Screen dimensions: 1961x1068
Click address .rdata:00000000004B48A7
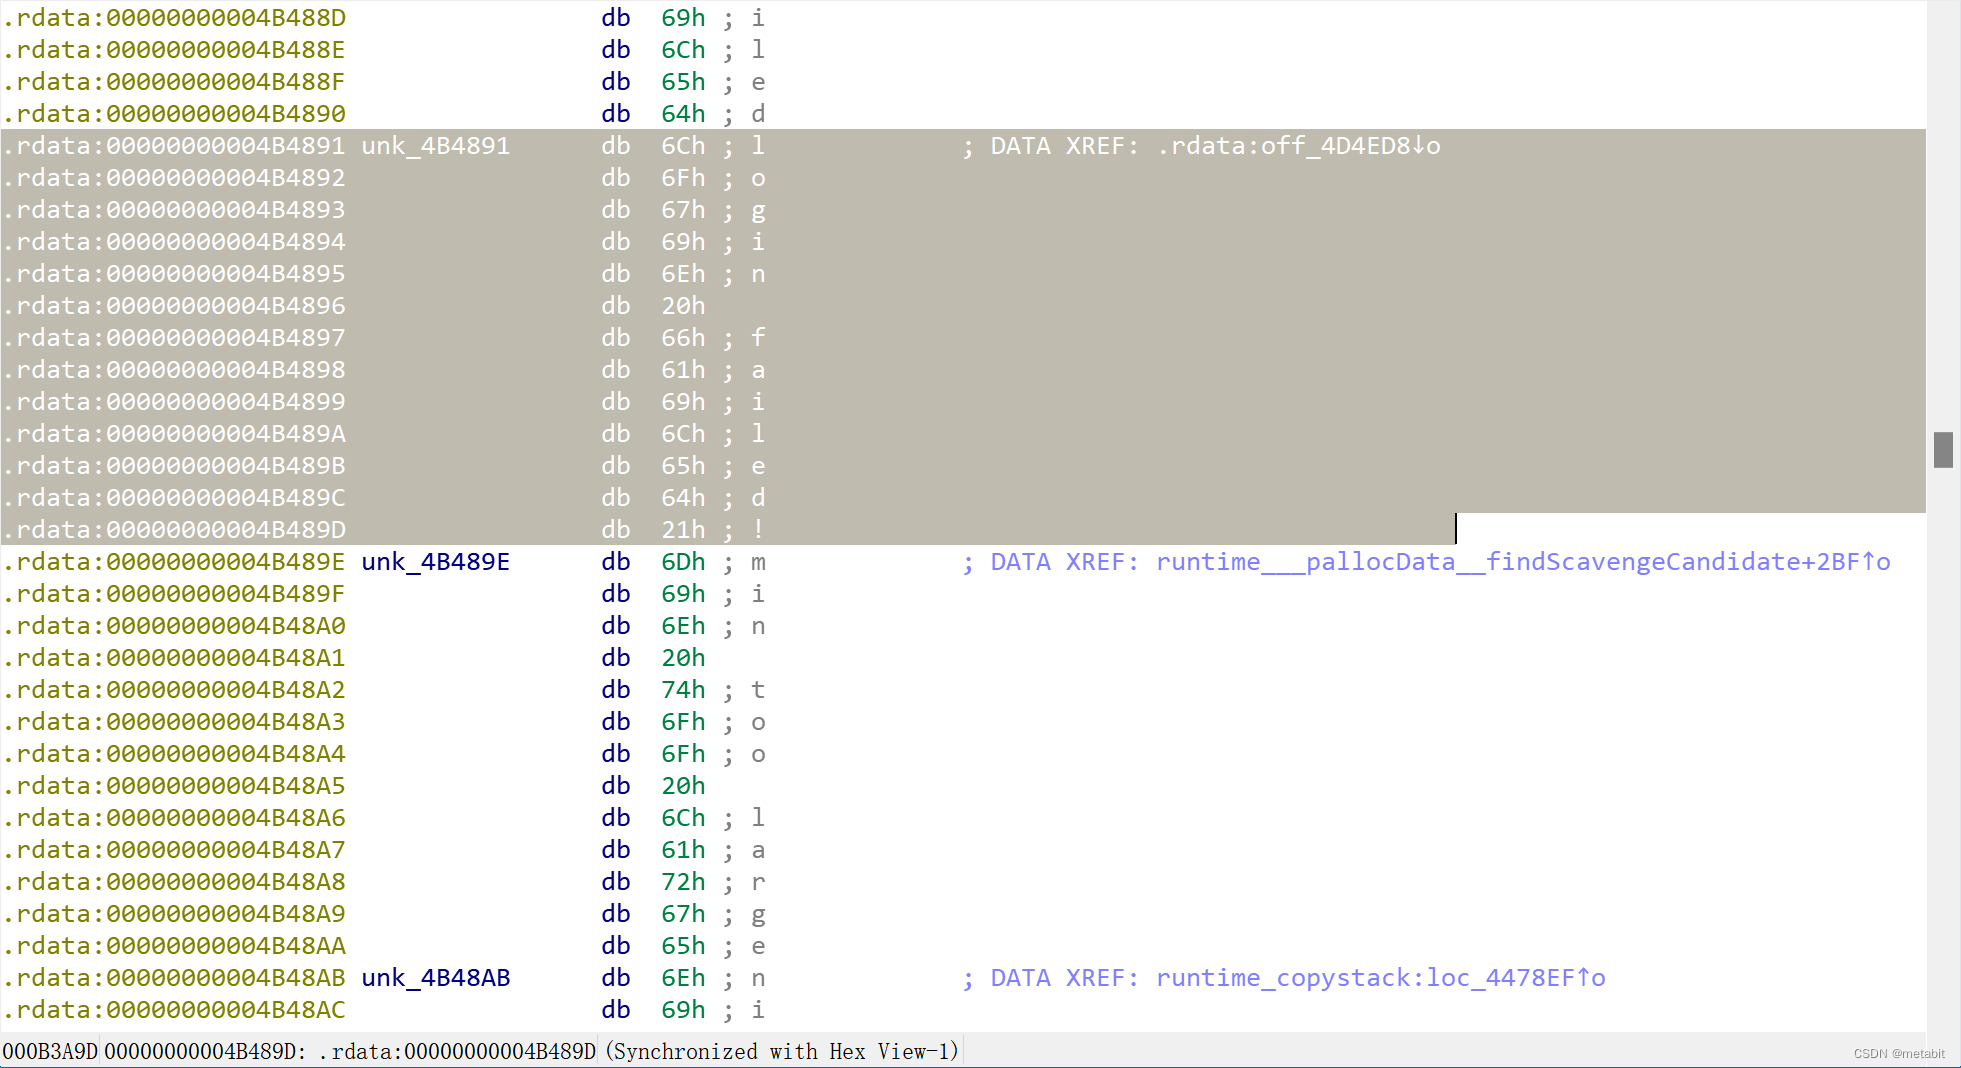pyautogui.click(x=174, y=850)
